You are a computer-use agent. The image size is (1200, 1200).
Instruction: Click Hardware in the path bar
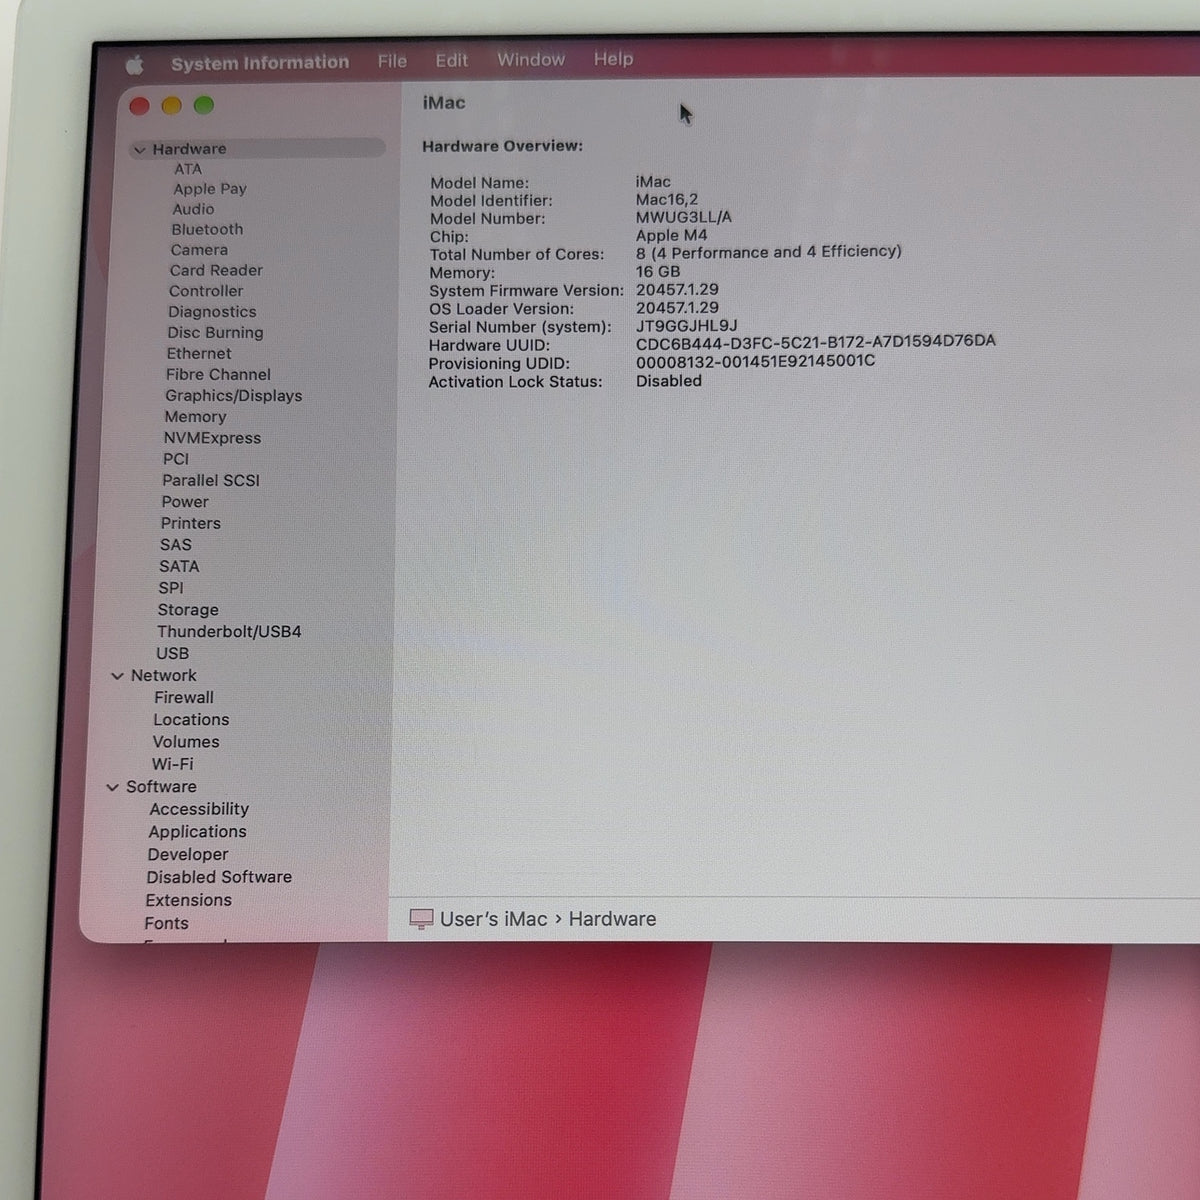tap(612, 919)
